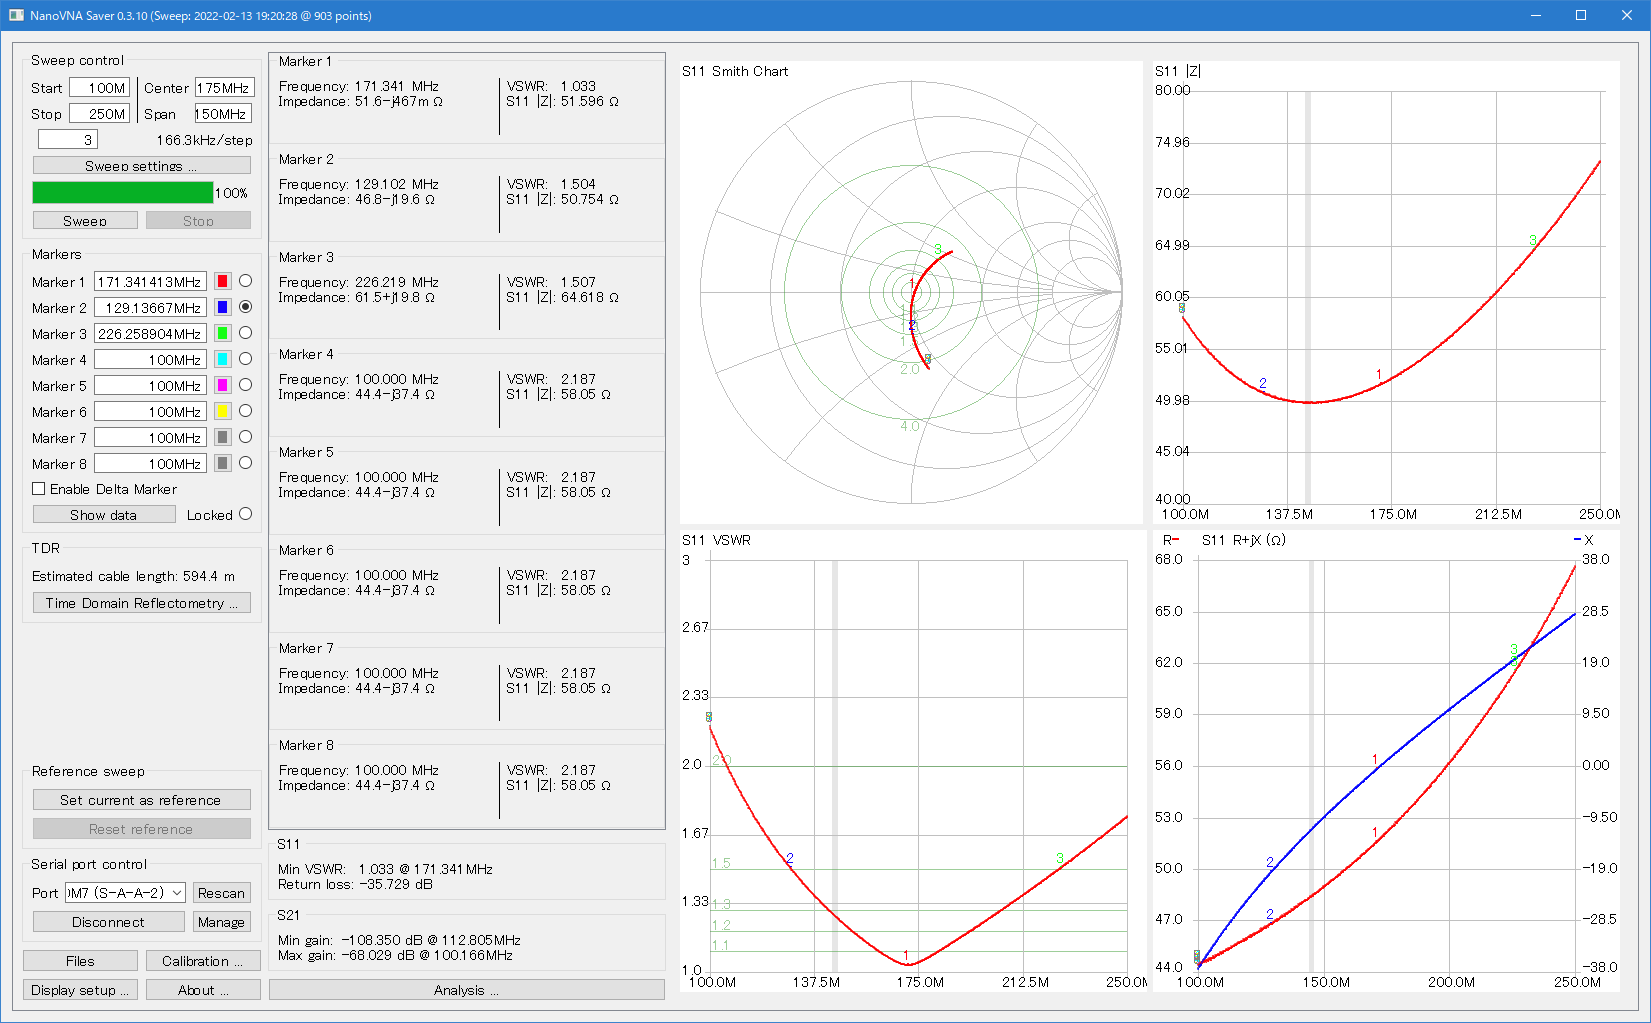The width and height of the screenshot is (1651, 1023).
Task: Enable the Delta Marker checkbox
Action: click(x=39, y=489)
